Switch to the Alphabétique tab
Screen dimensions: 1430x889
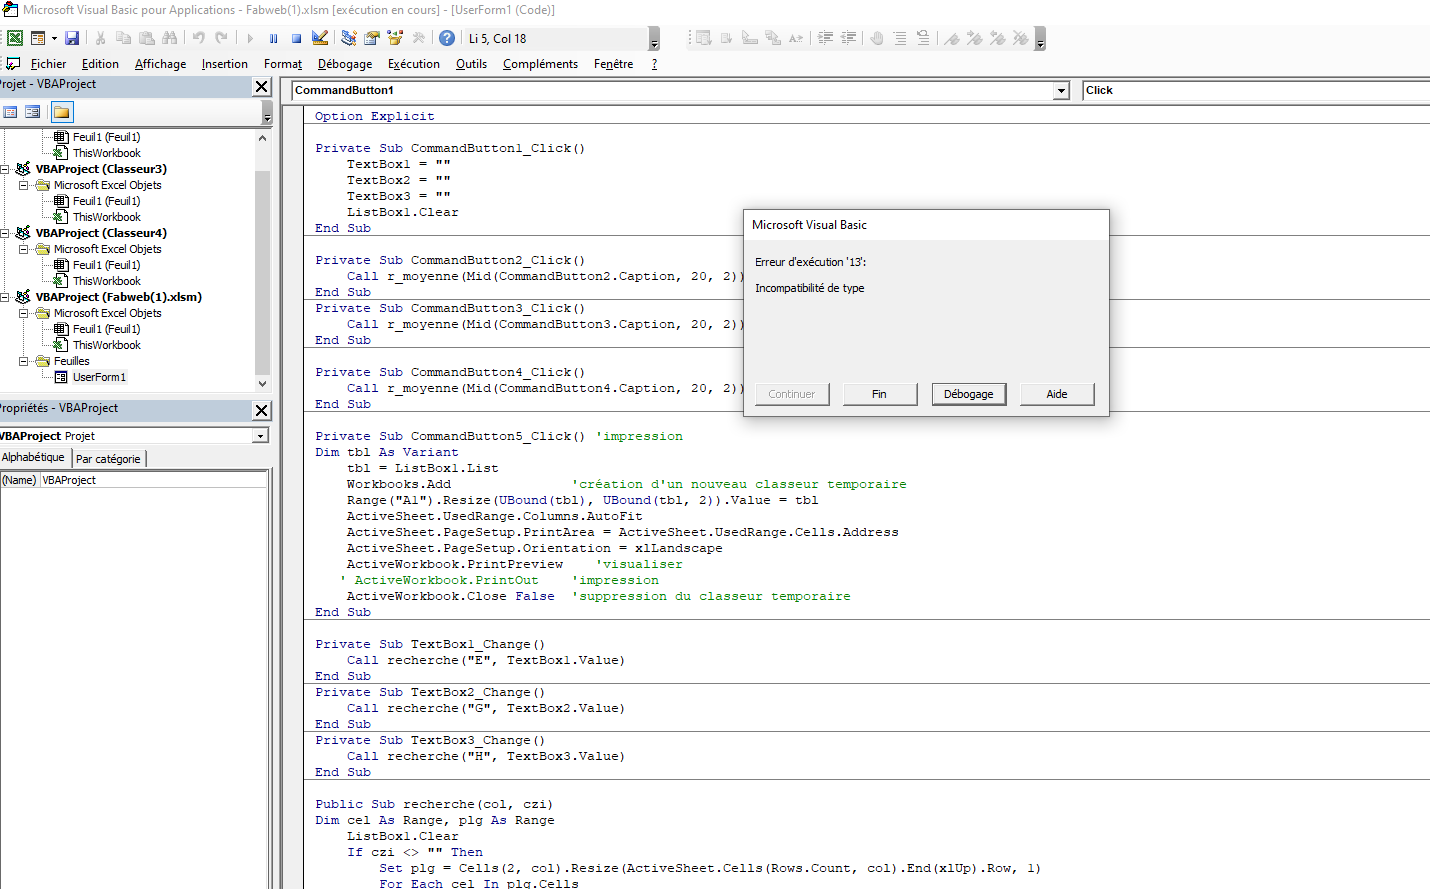point(34,458)
